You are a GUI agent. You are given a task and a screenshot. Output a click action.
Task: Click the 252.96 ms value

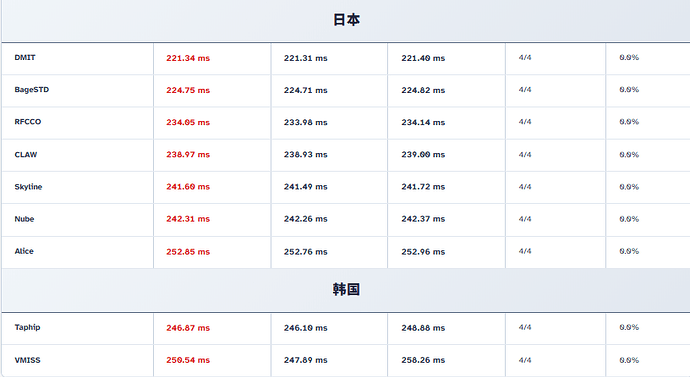point(423,252)
